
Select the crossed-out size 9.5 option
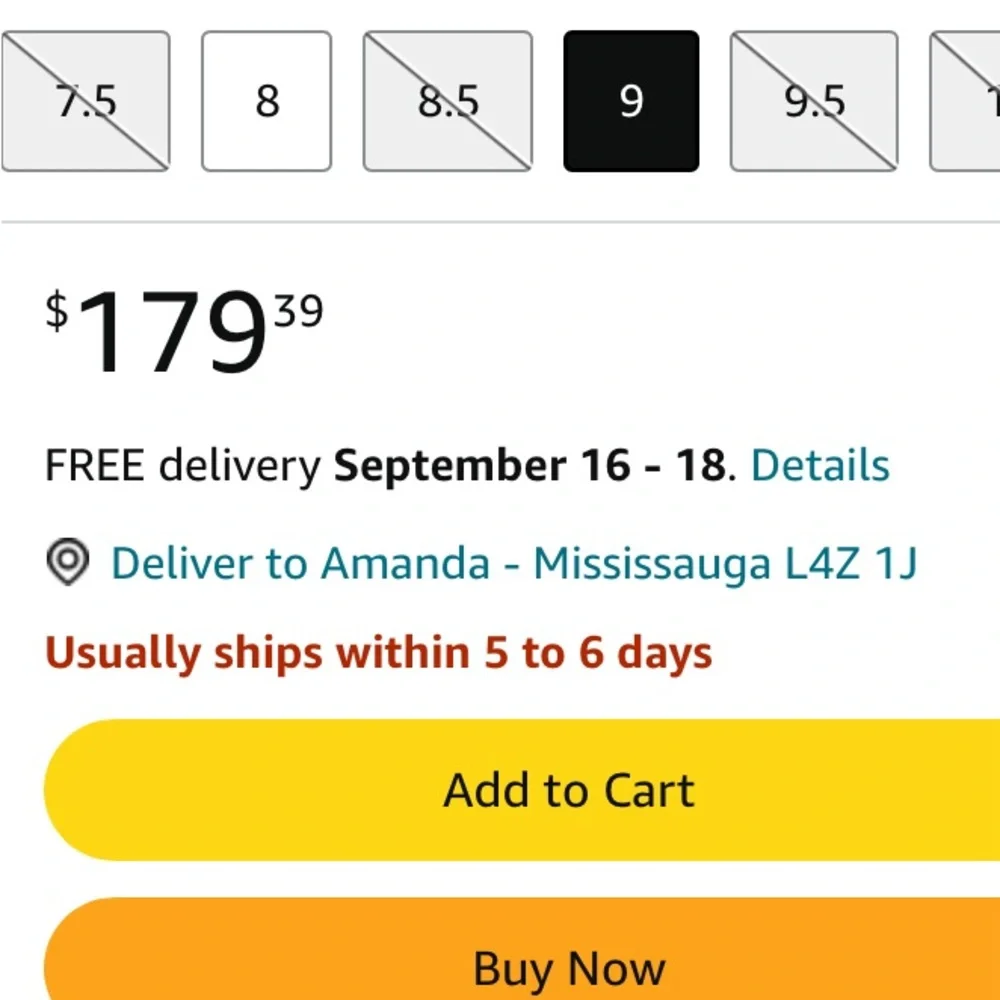pyautogui.click(x=814, y=101)
